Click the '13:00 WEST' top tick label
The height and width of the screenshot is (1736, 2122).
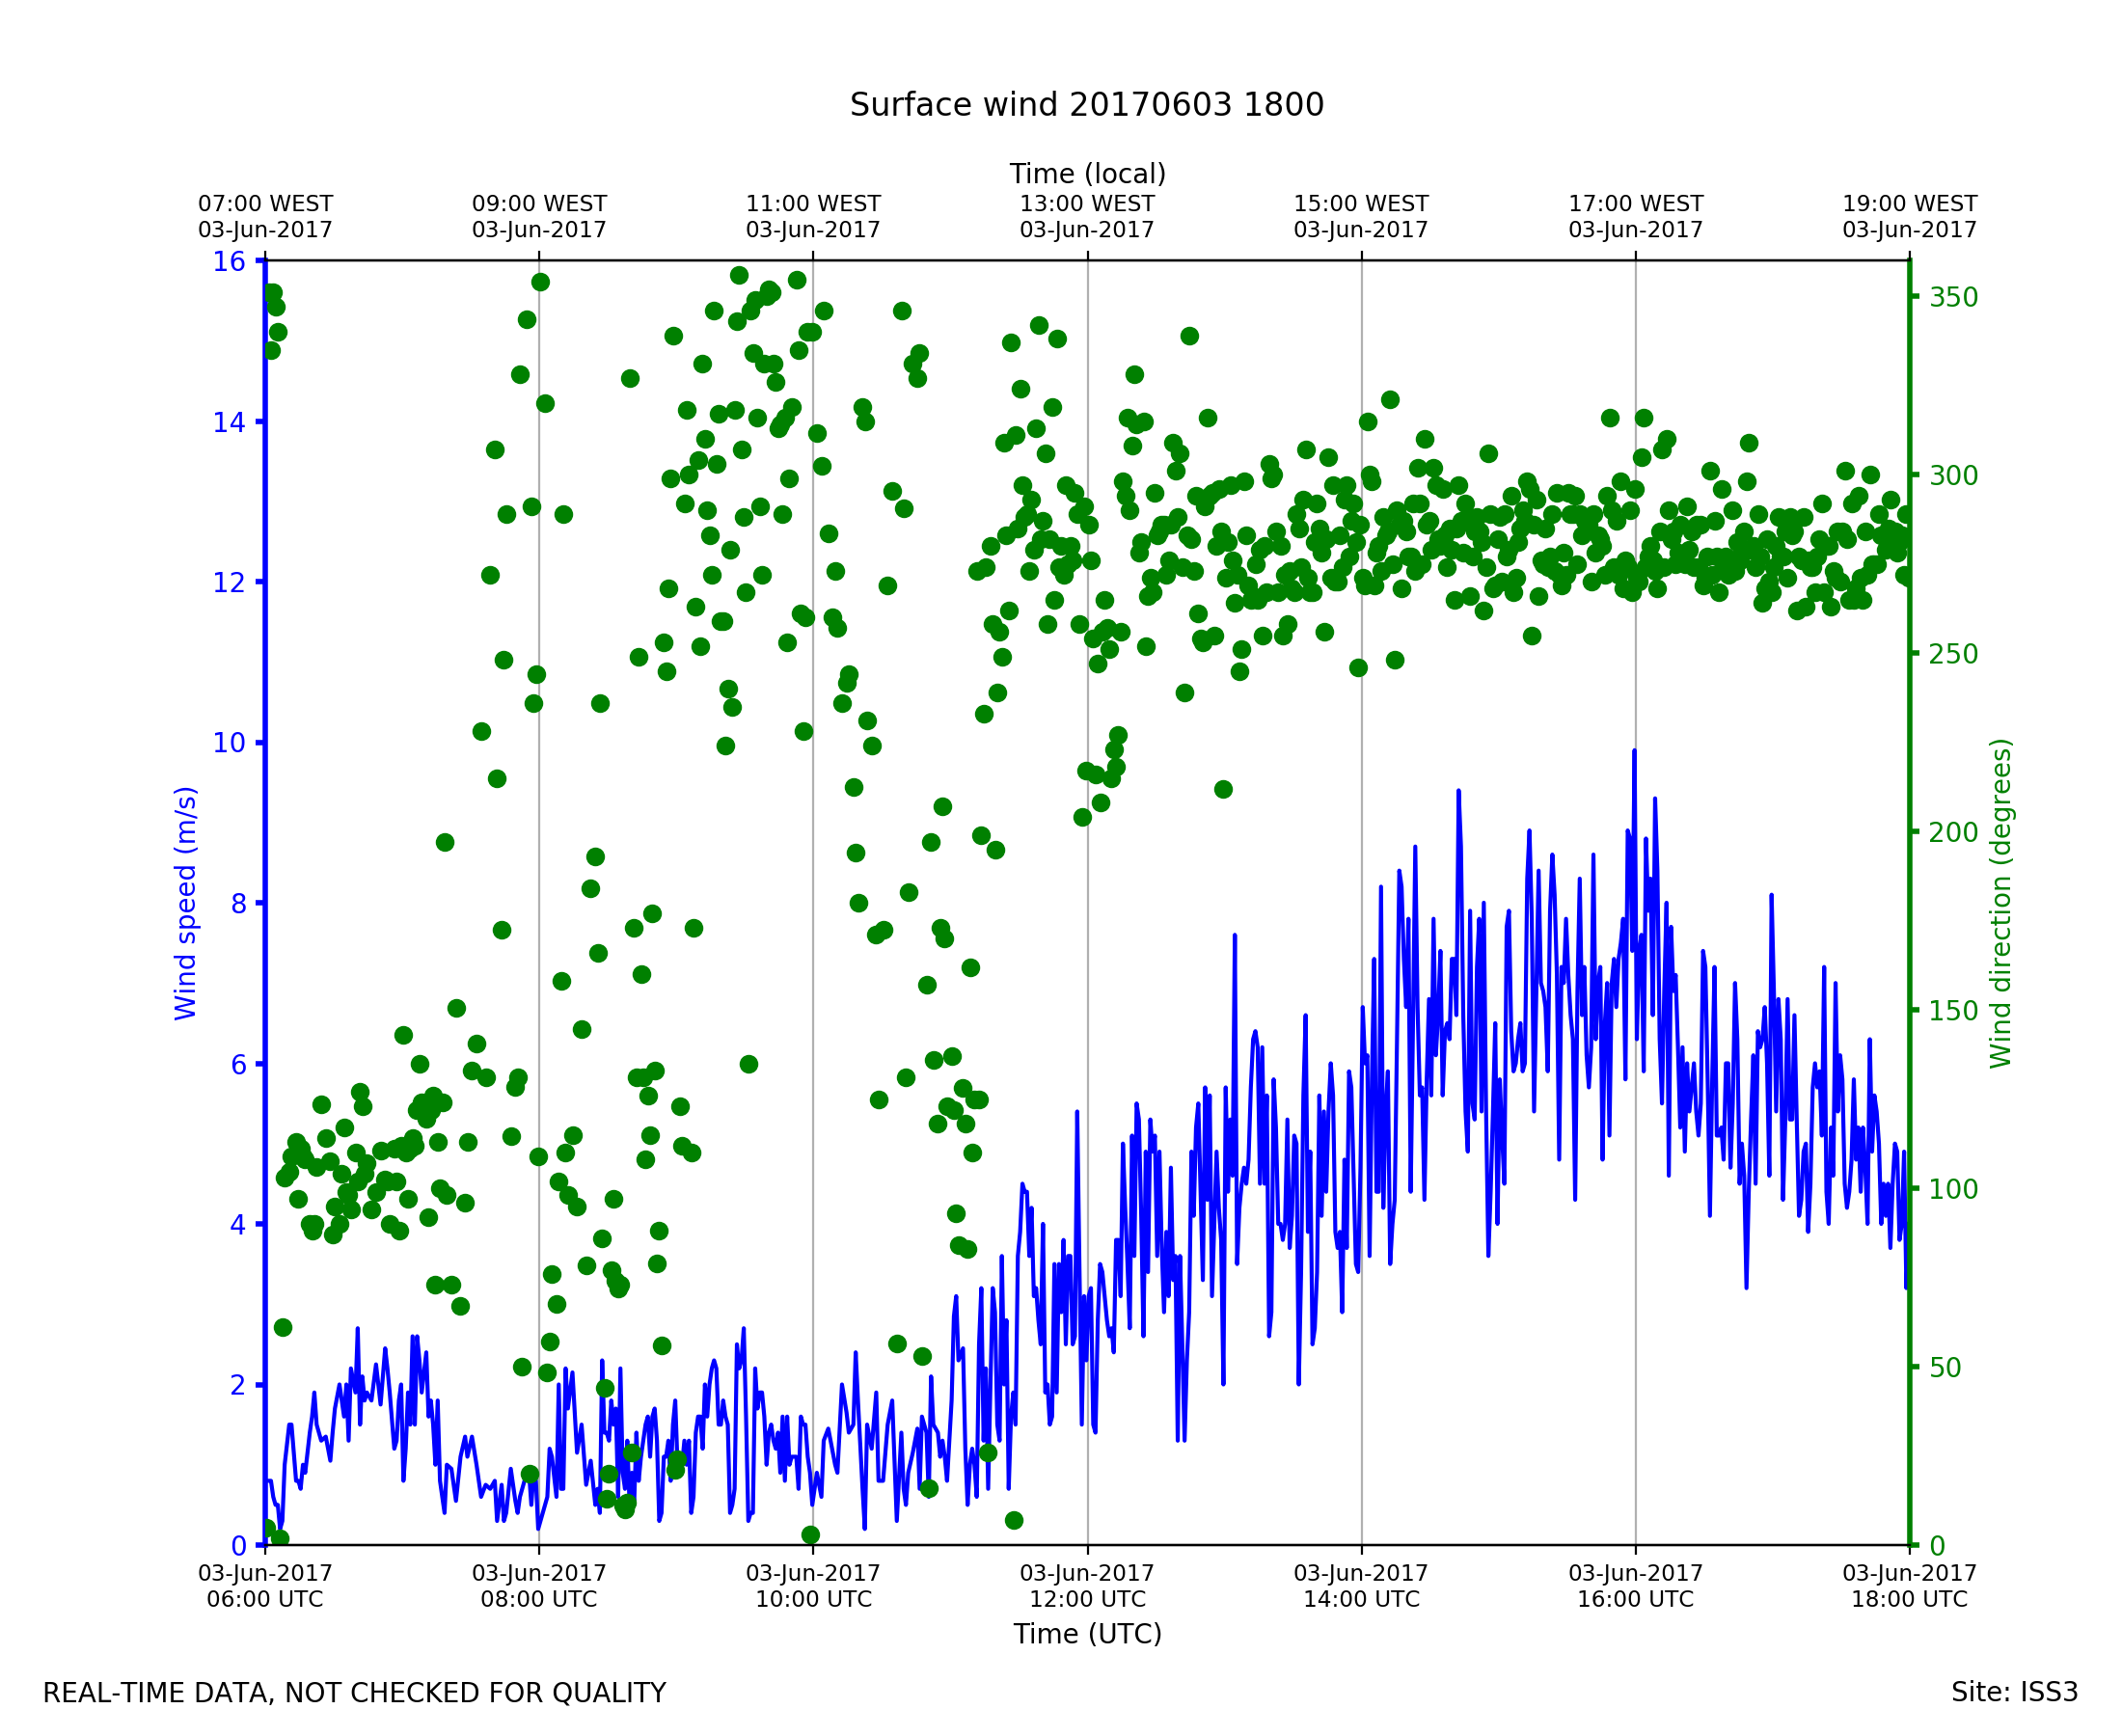pyautogui.click(x=1087, y=204)
